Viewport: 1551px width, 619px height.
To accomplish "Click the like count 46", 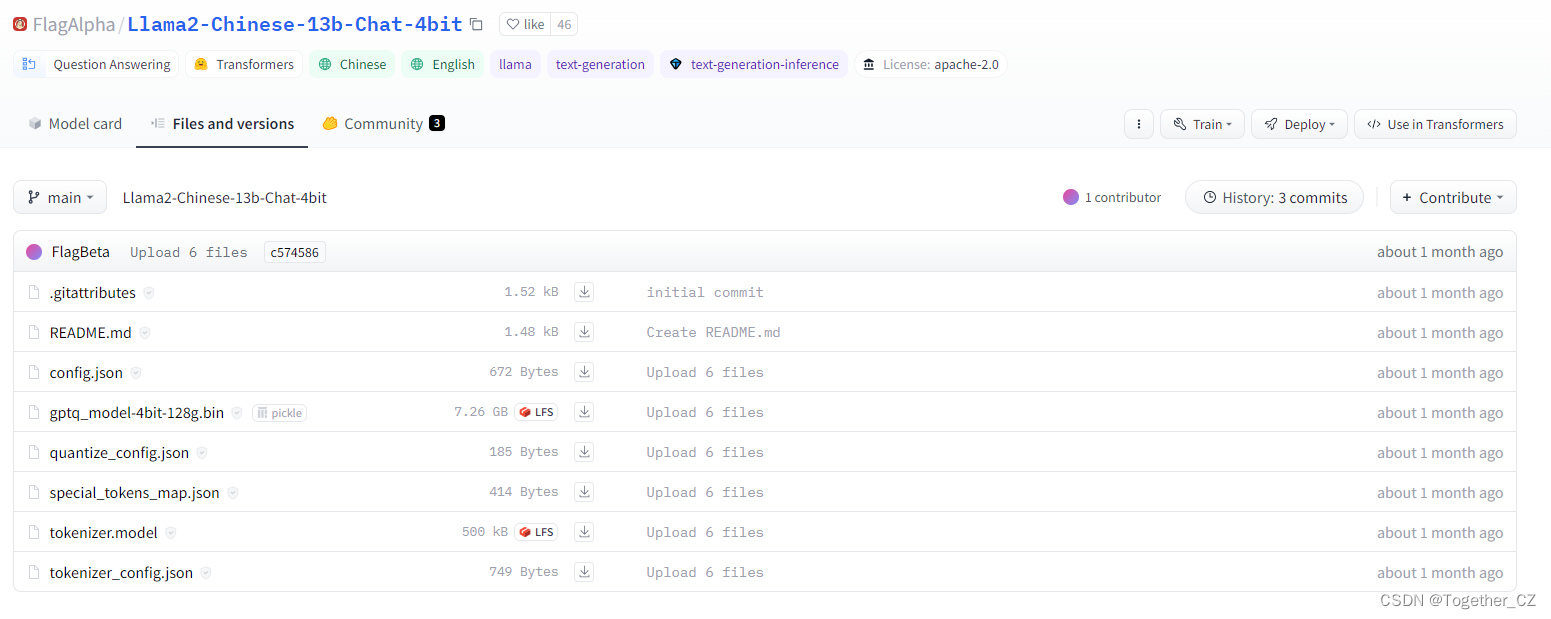I will click(564, 24).
